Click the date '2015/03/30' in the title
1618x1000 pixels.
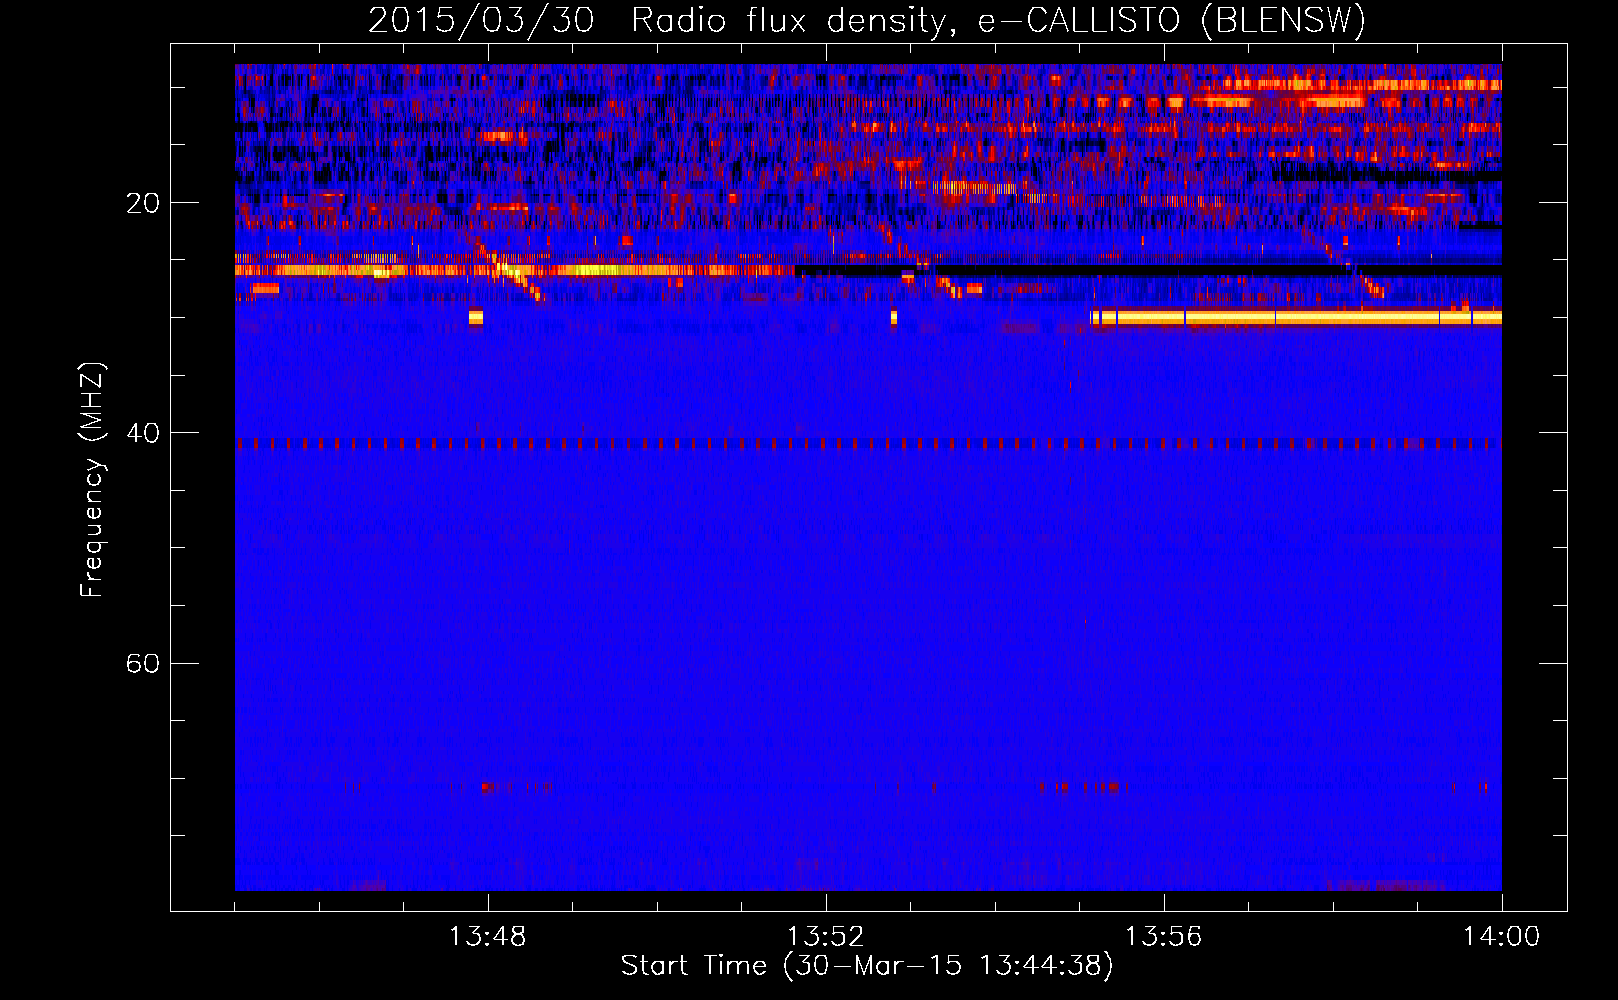point(481,21)
